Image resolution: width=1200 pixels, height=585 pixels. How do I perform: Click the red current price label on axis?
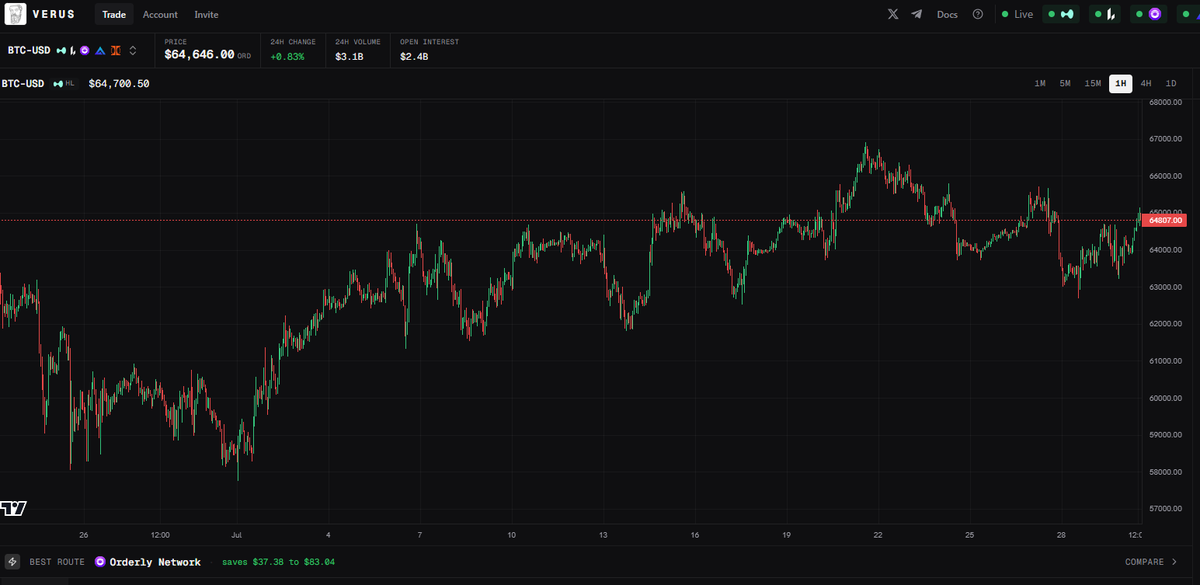pos(1166,220)
